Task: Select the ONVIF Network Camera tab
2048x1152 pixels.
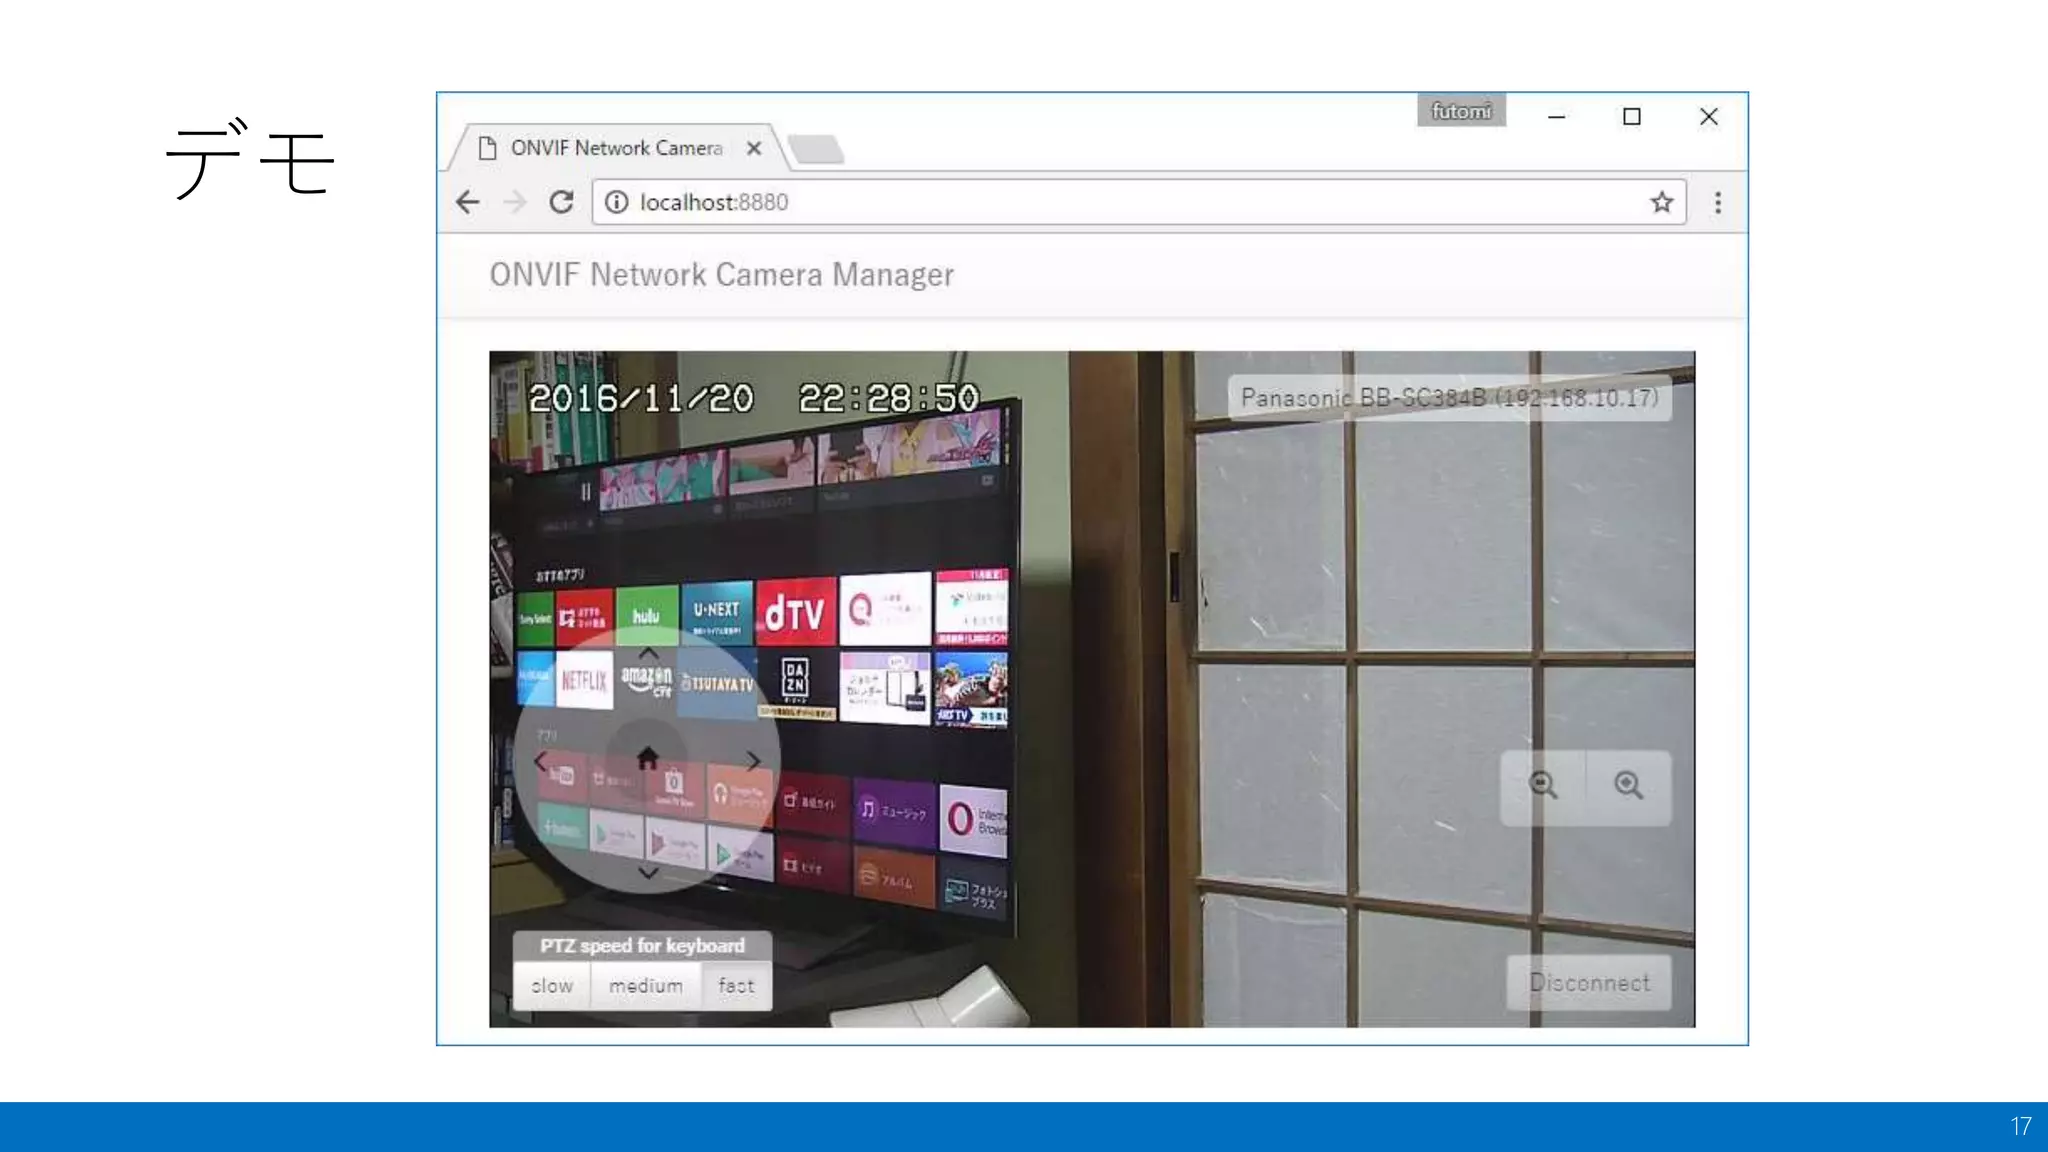Action: (616, 148)
